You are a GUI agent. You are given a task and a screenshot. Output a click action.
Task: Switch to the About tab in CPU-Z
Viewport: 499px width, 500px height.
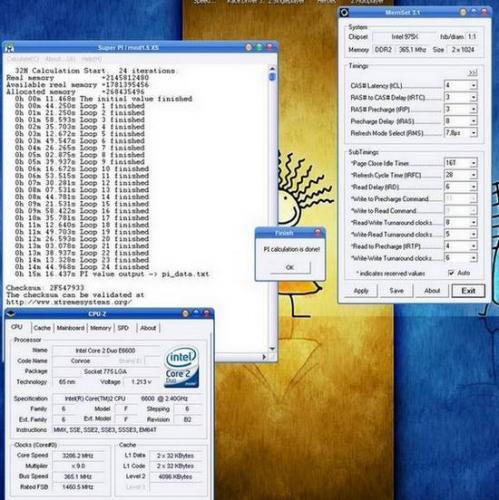point(148,328)
